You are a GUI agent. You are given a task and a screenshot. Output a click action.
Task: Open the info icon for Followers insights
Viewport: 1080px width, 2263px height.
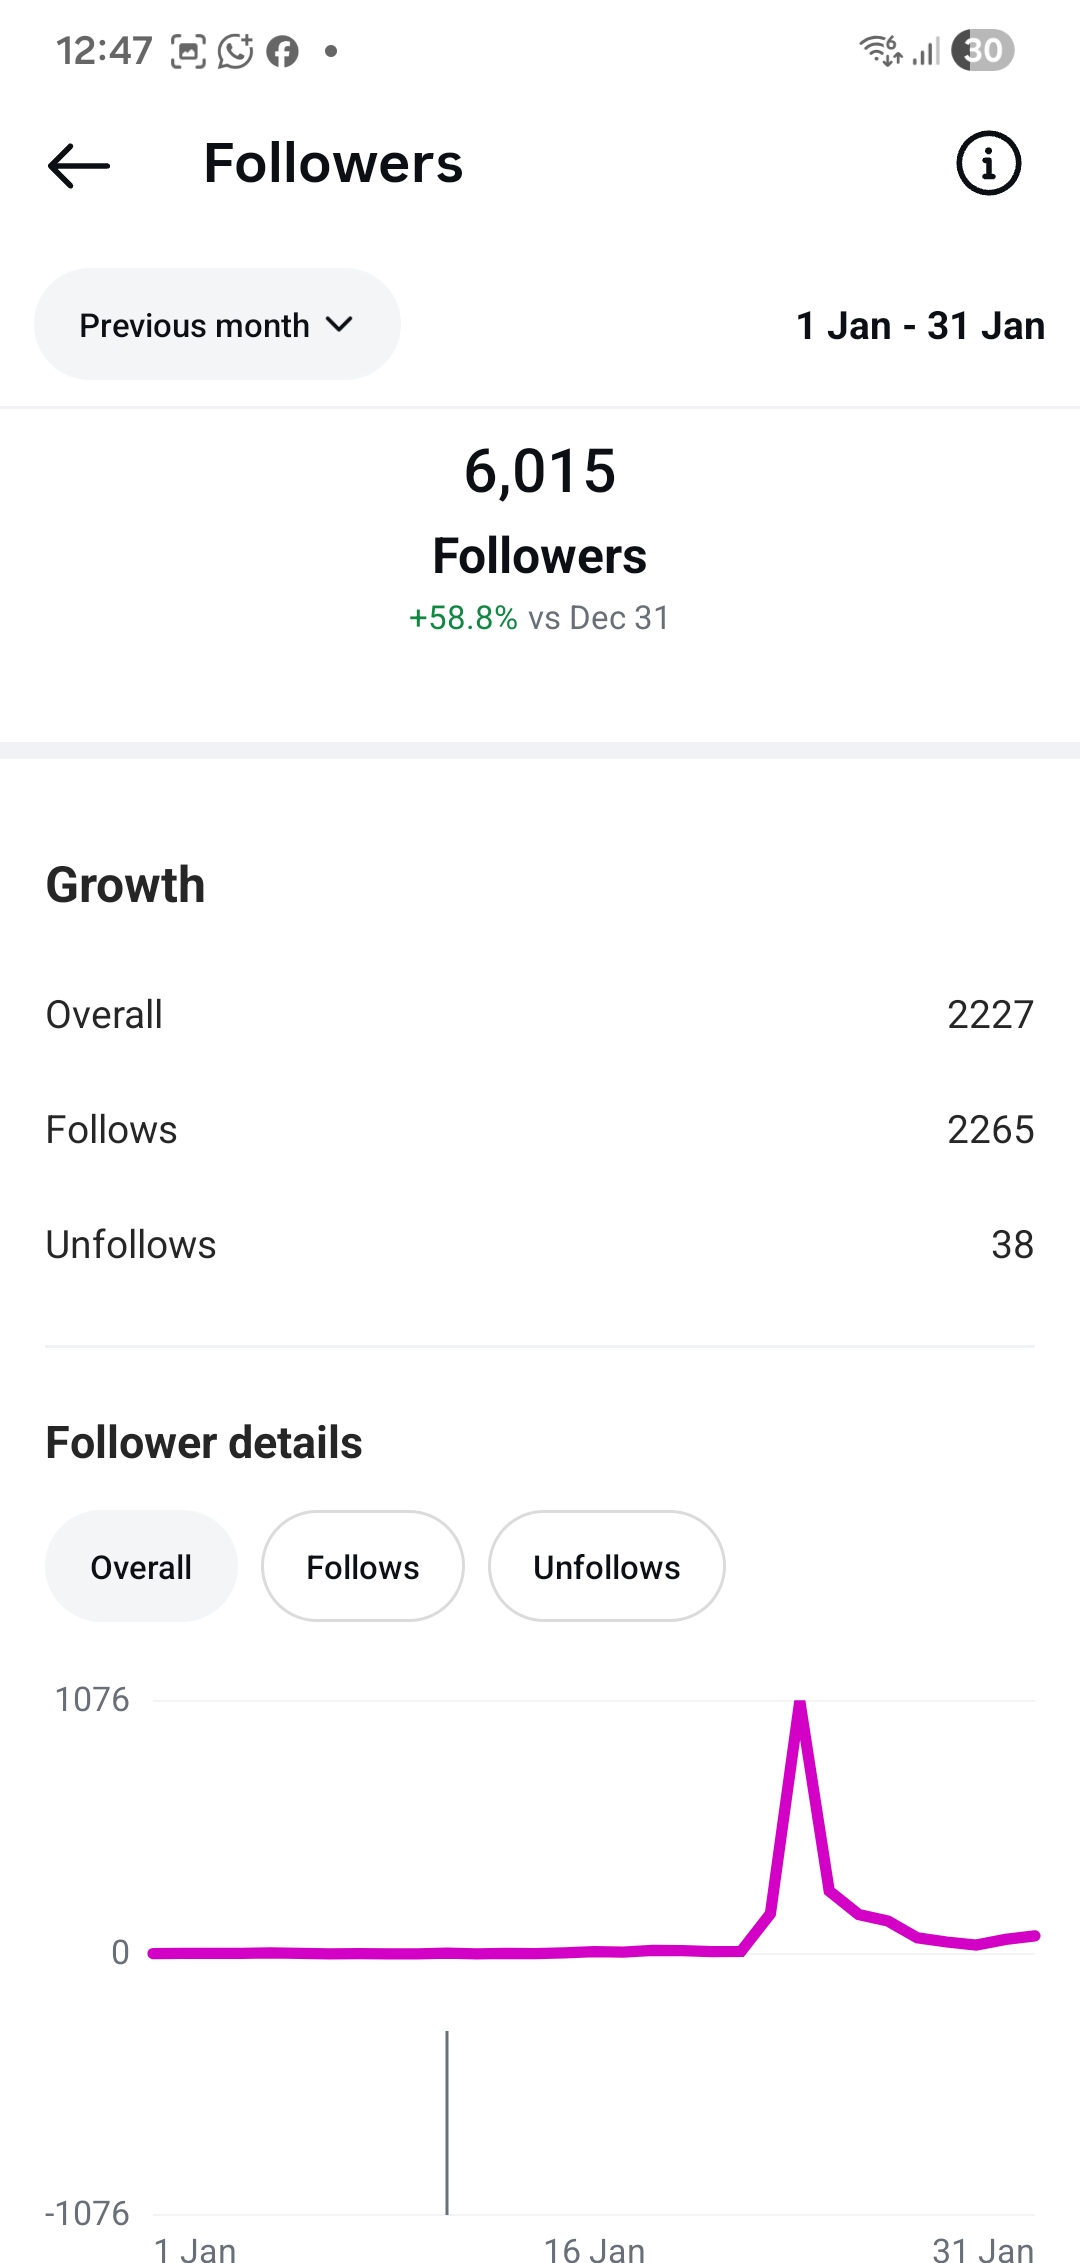(988, 163)
